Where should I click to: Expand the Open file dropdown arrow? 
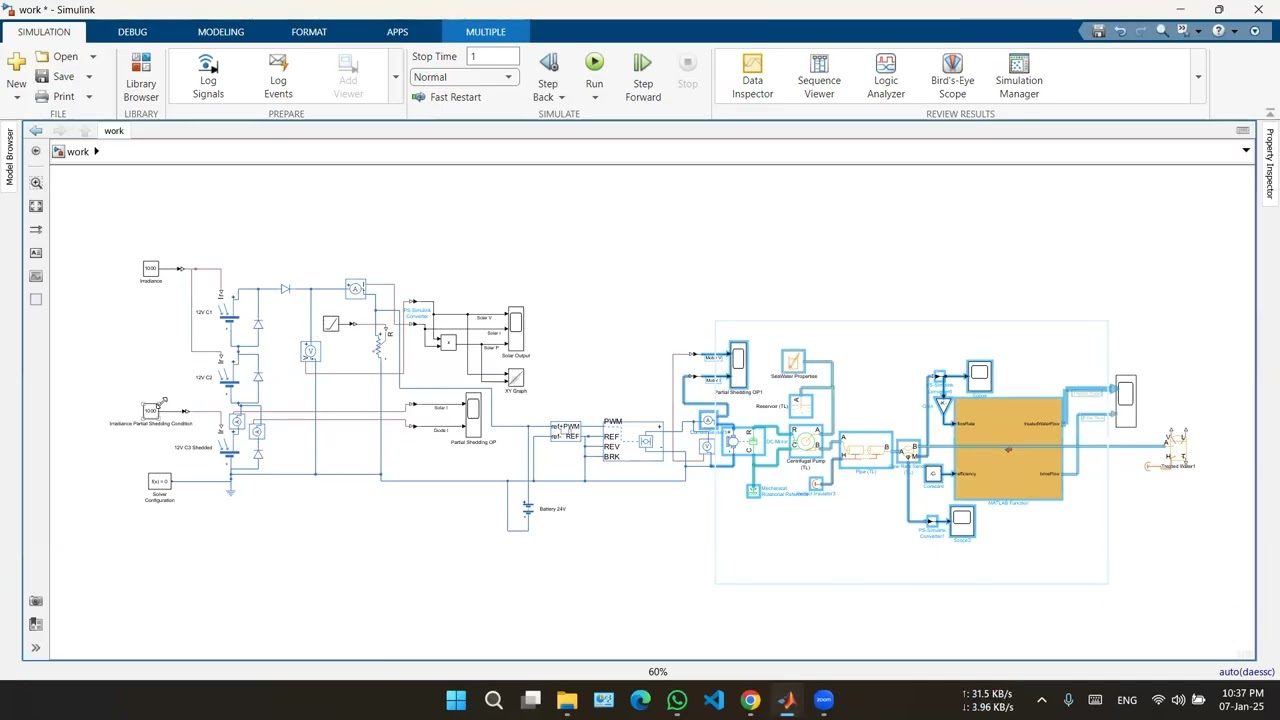[x=93, y=57]
